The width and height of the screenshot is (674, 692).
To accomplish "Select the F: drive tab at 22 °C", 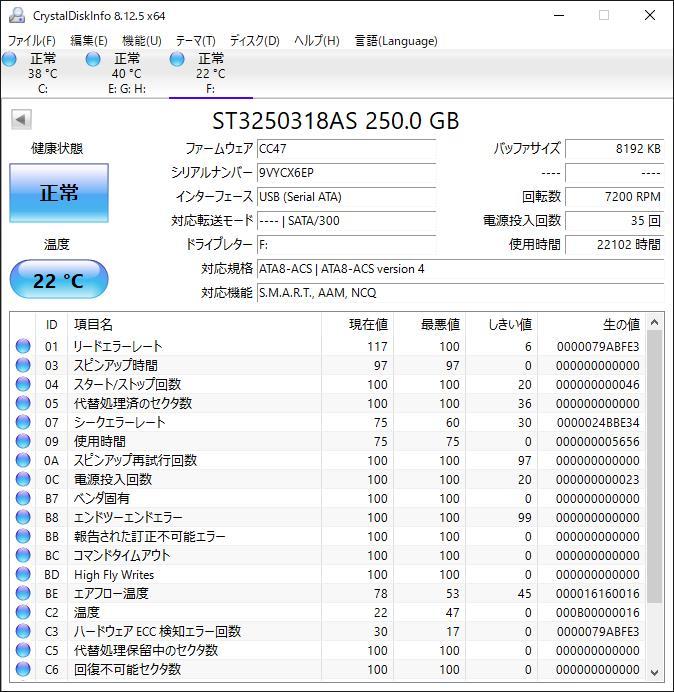I will tap(211, 73).
